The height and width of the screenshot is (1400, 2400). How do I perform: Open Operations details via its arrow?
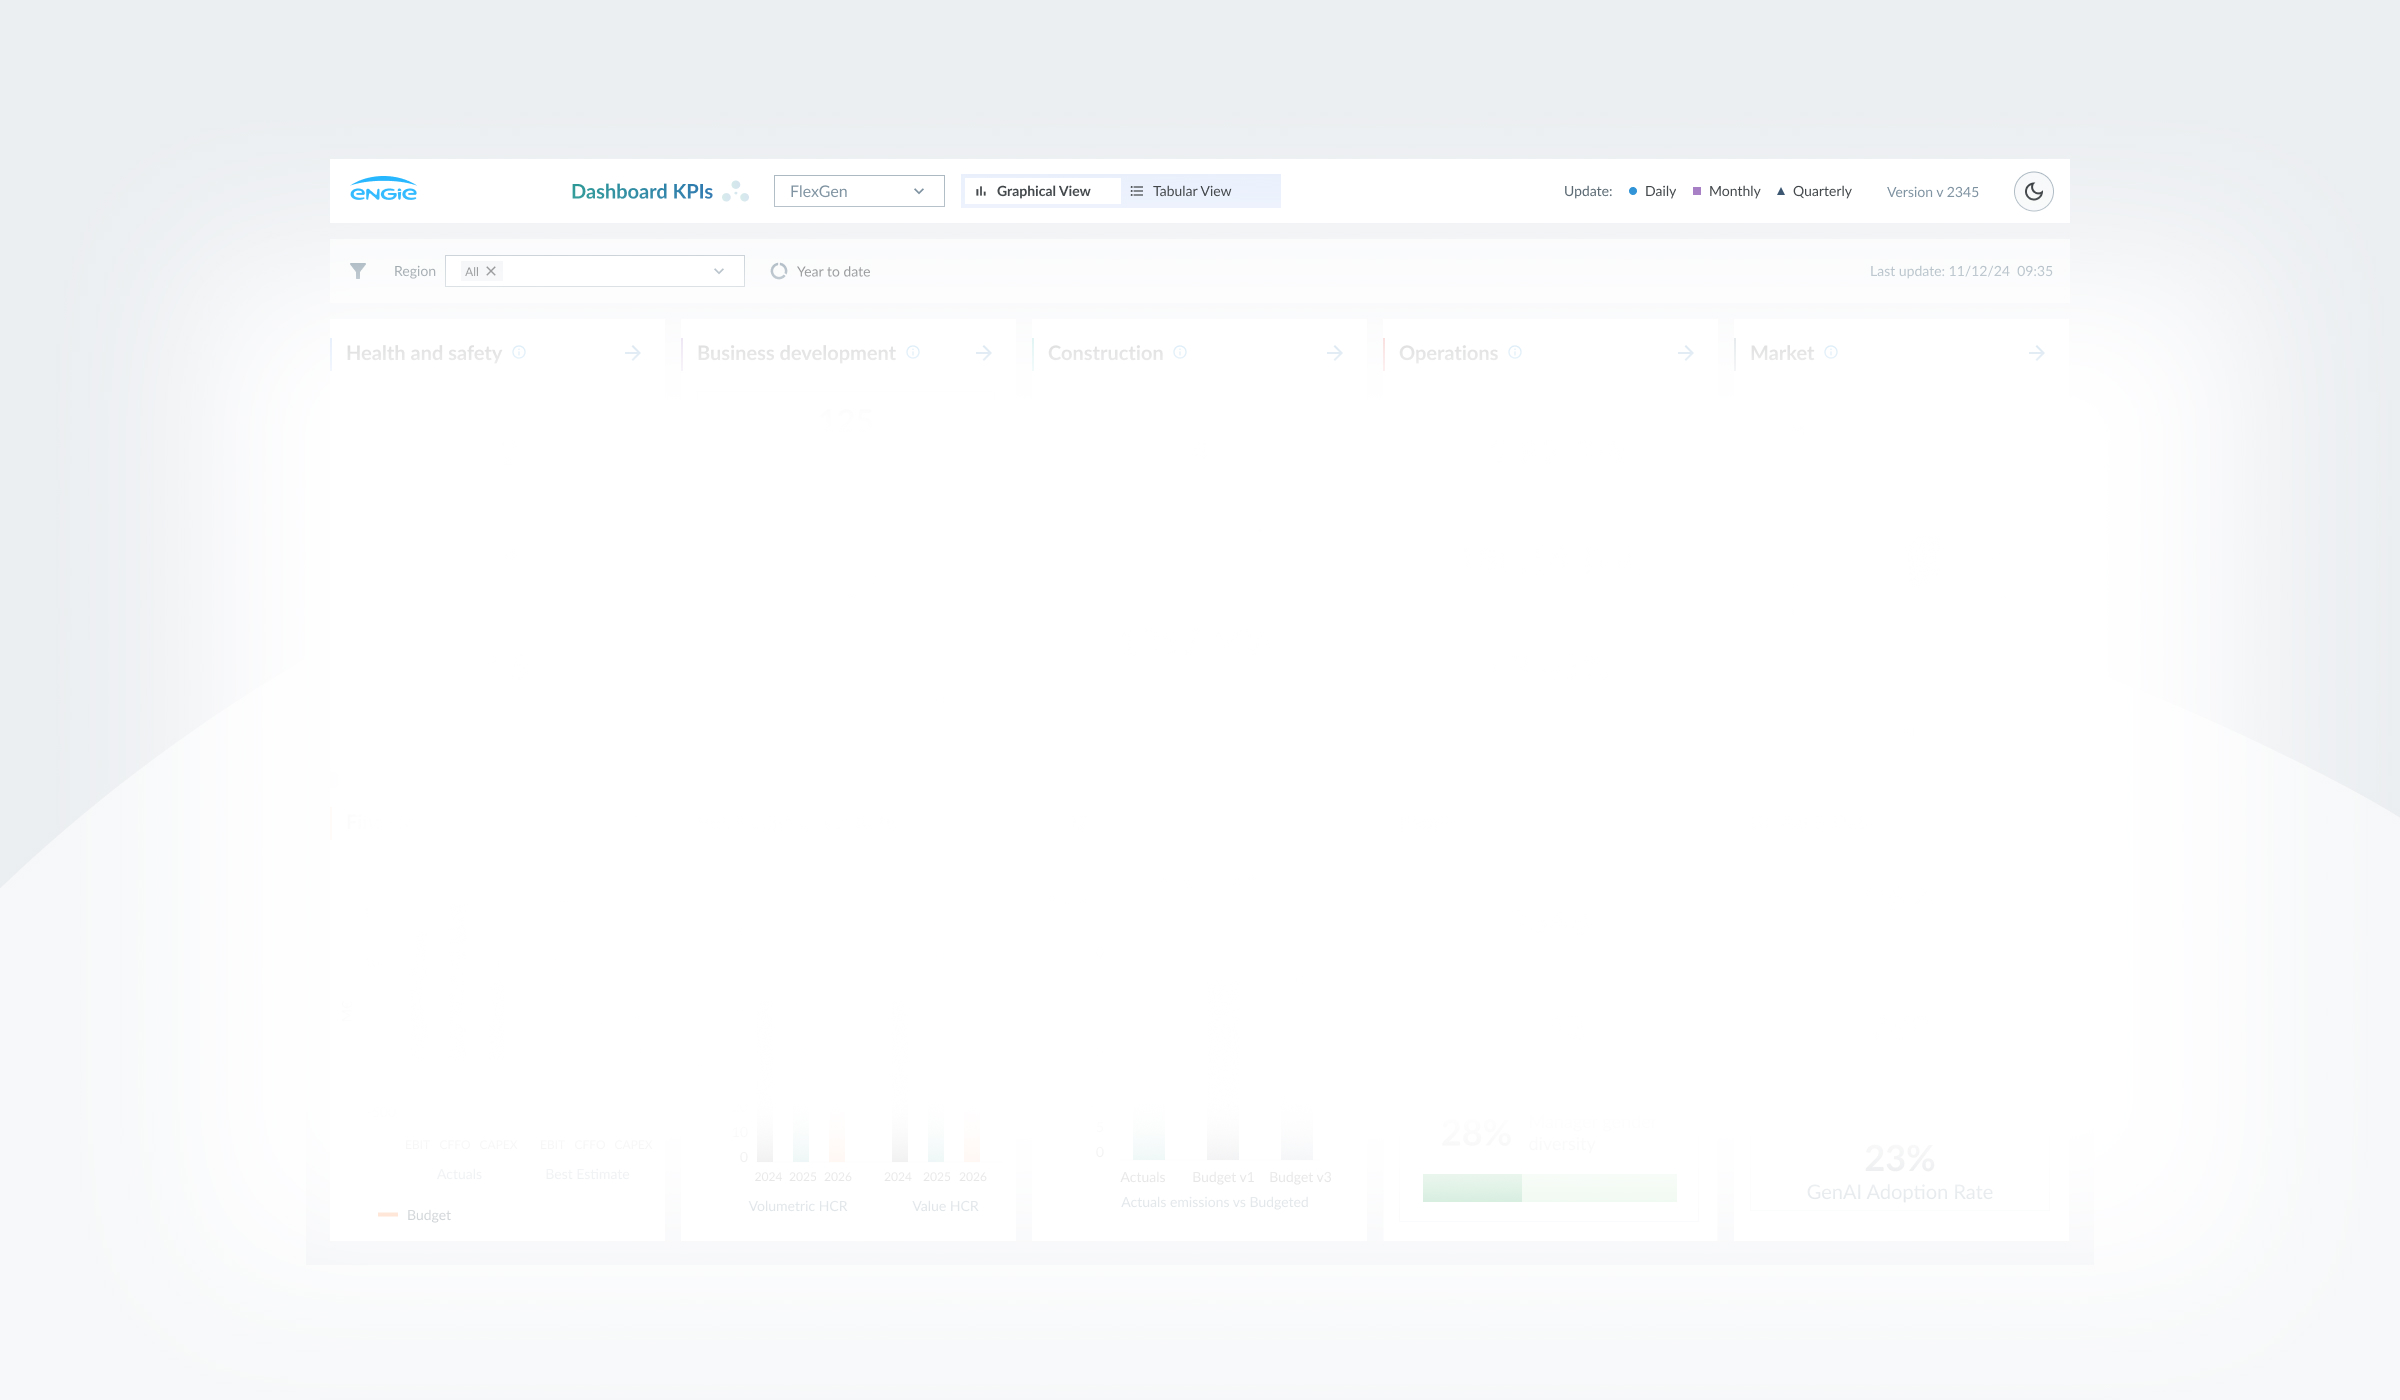point(1685,352)
